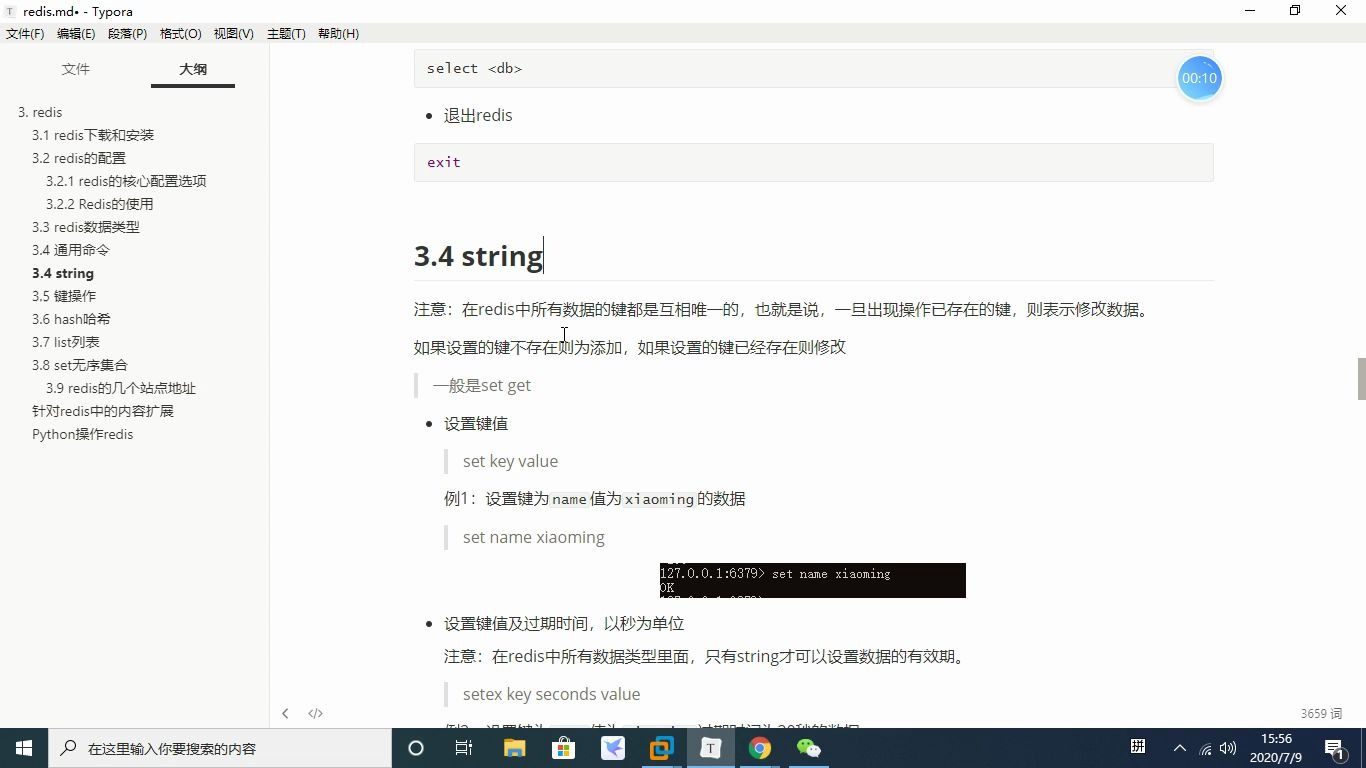Screen dimensions: 1366x768
Task: Select 3.4 string in outline
Action: click(x=63, y=273)
